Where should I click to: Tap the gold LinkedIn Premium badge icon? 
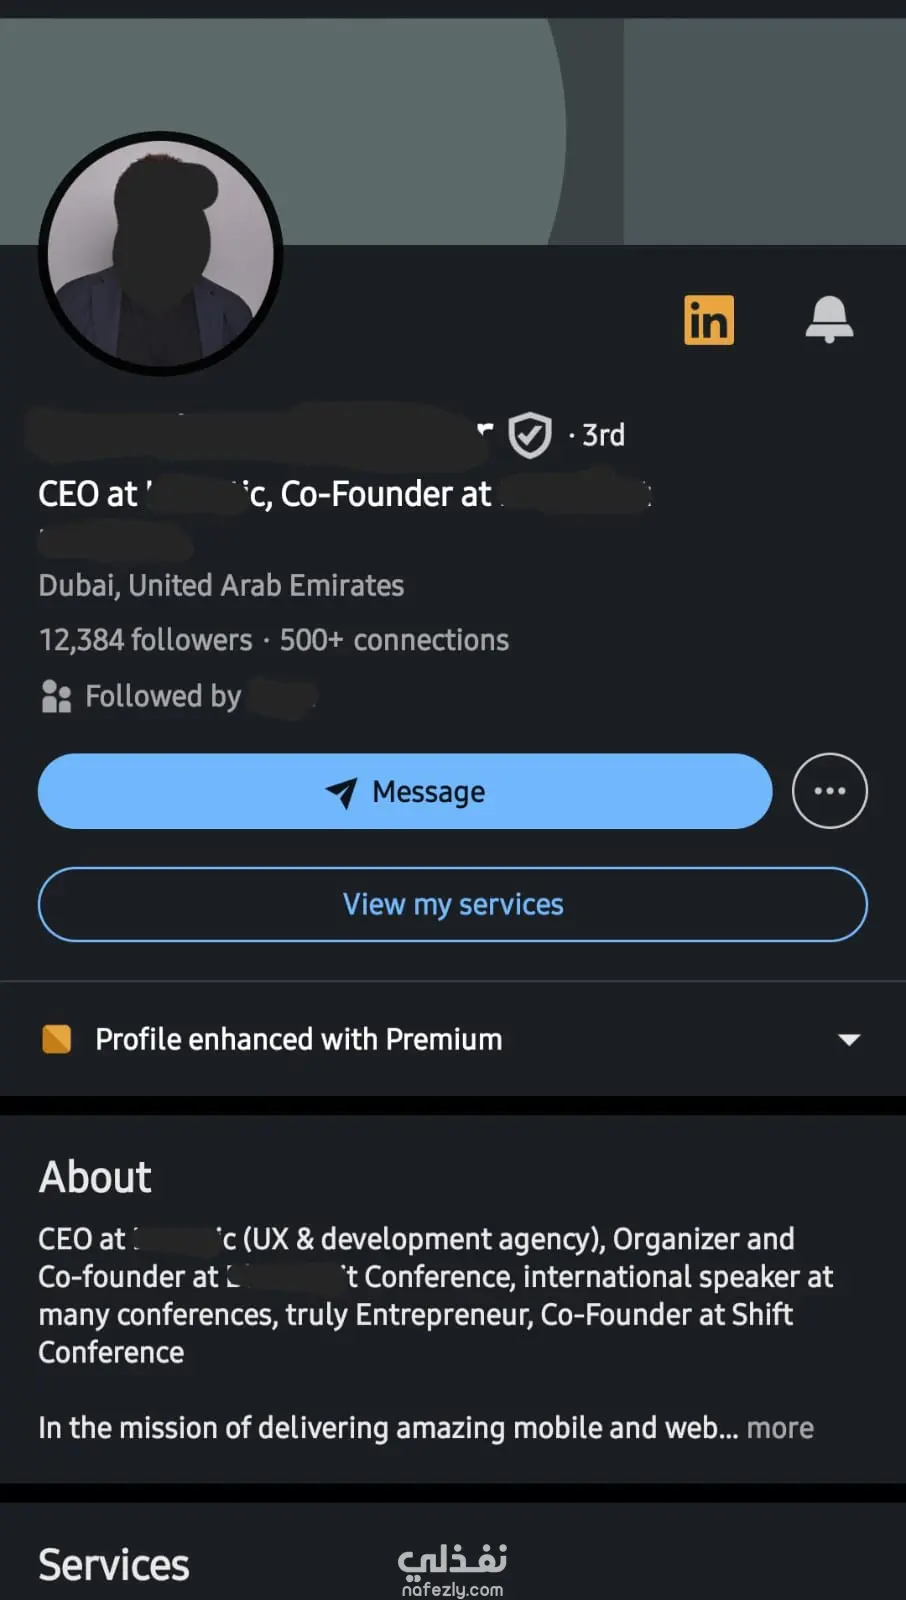pyautogui.click(x=708, y=320)
